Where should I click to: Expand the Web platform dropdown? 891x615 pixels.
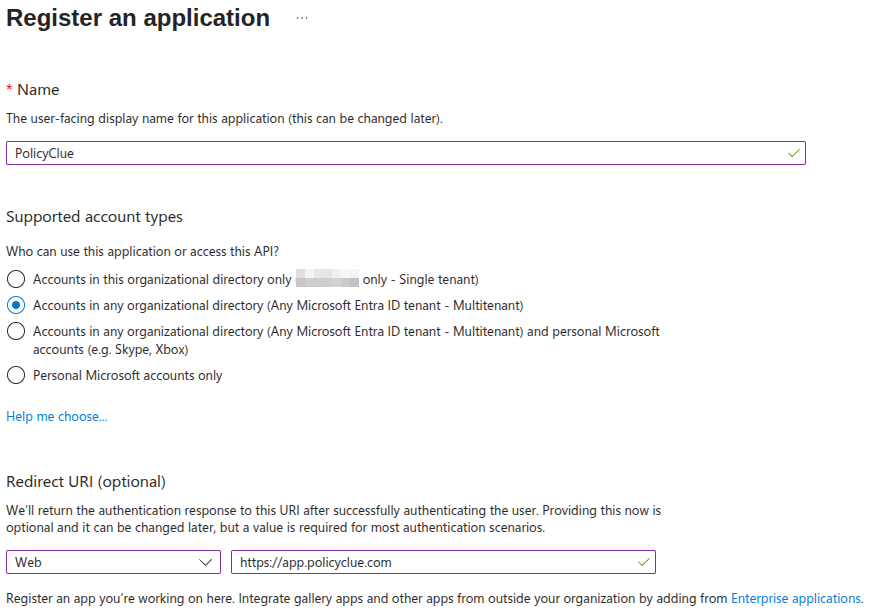[113, 562]
